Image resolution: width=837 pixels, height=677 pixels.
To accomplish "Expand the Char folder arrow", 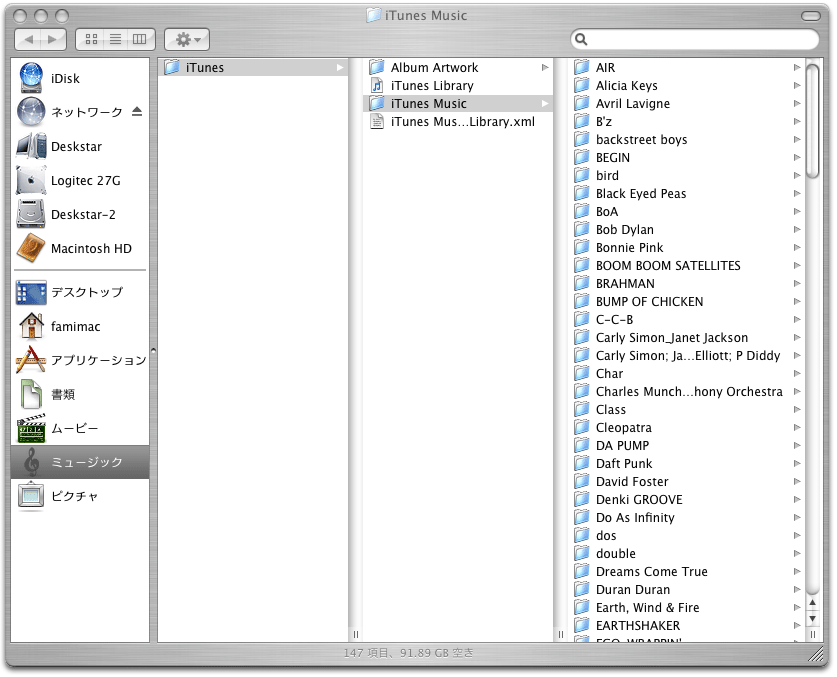I will click(797, 373).
